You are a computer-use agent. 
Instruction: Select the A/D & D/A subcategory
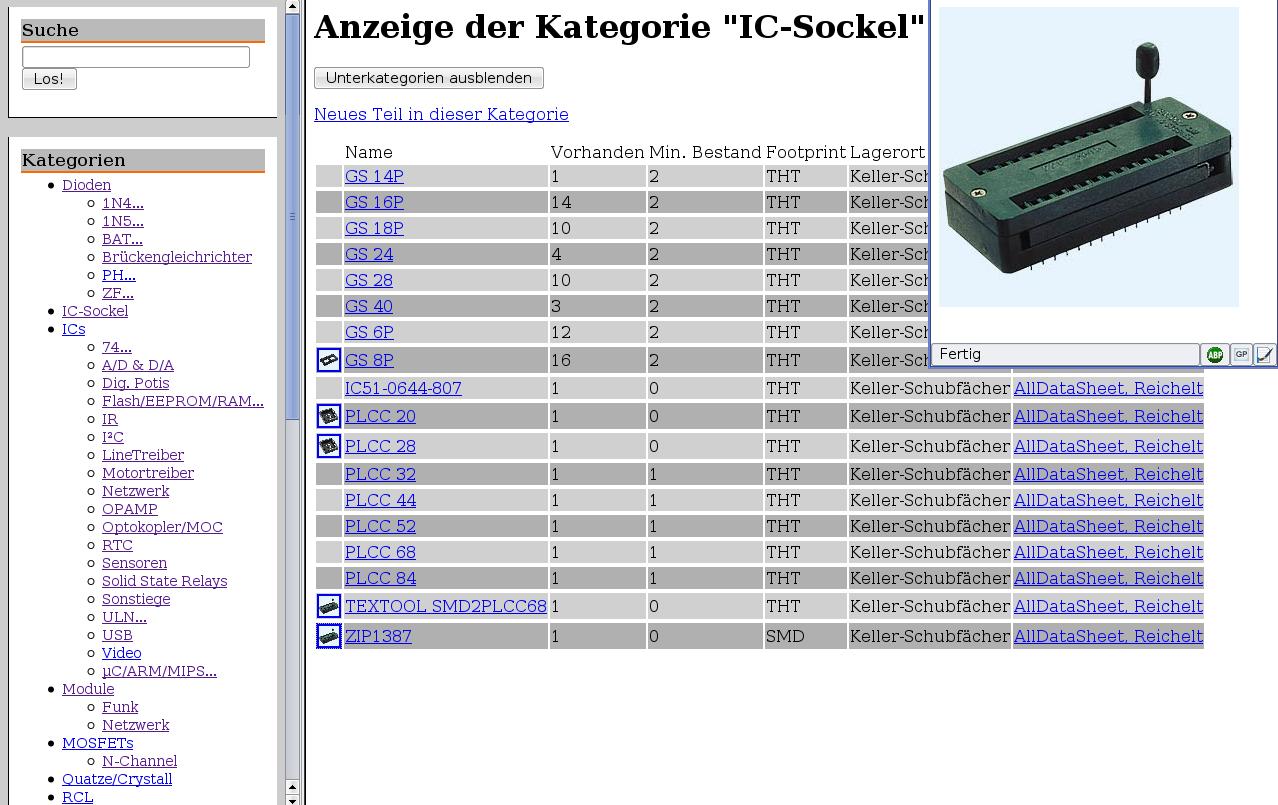tap(138, 365)
